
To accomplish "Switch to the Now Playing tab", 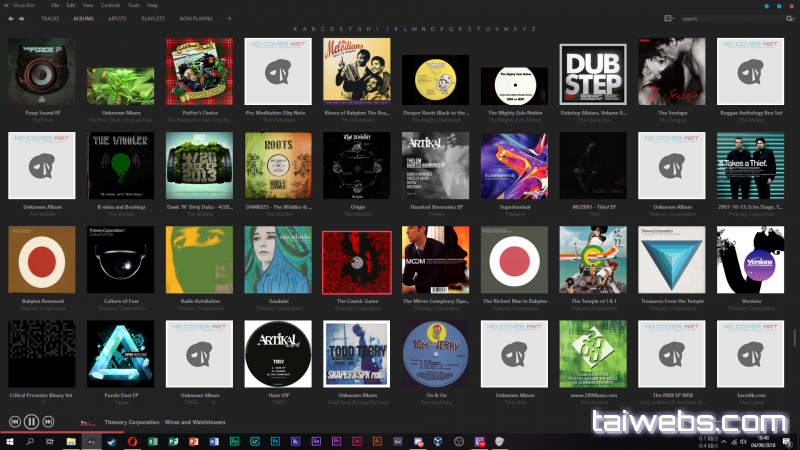I will click(x=196, y=18).
